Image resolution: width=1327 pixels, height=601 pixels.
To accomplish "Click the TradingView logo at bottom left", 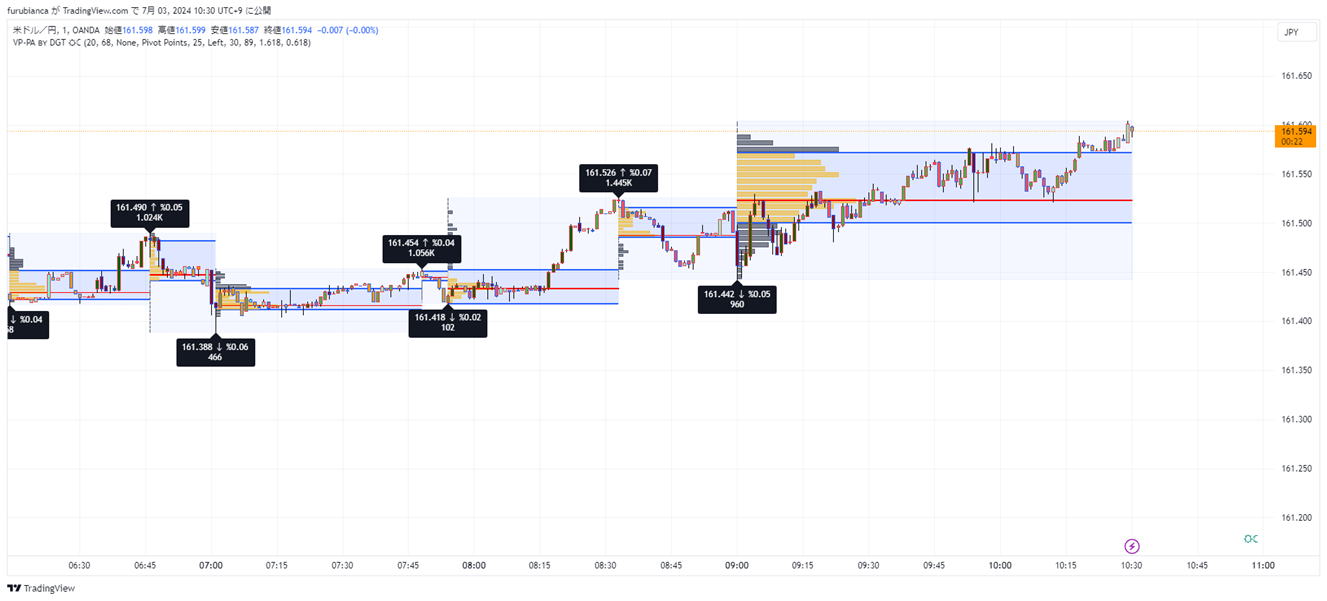I will pos(42,588).
